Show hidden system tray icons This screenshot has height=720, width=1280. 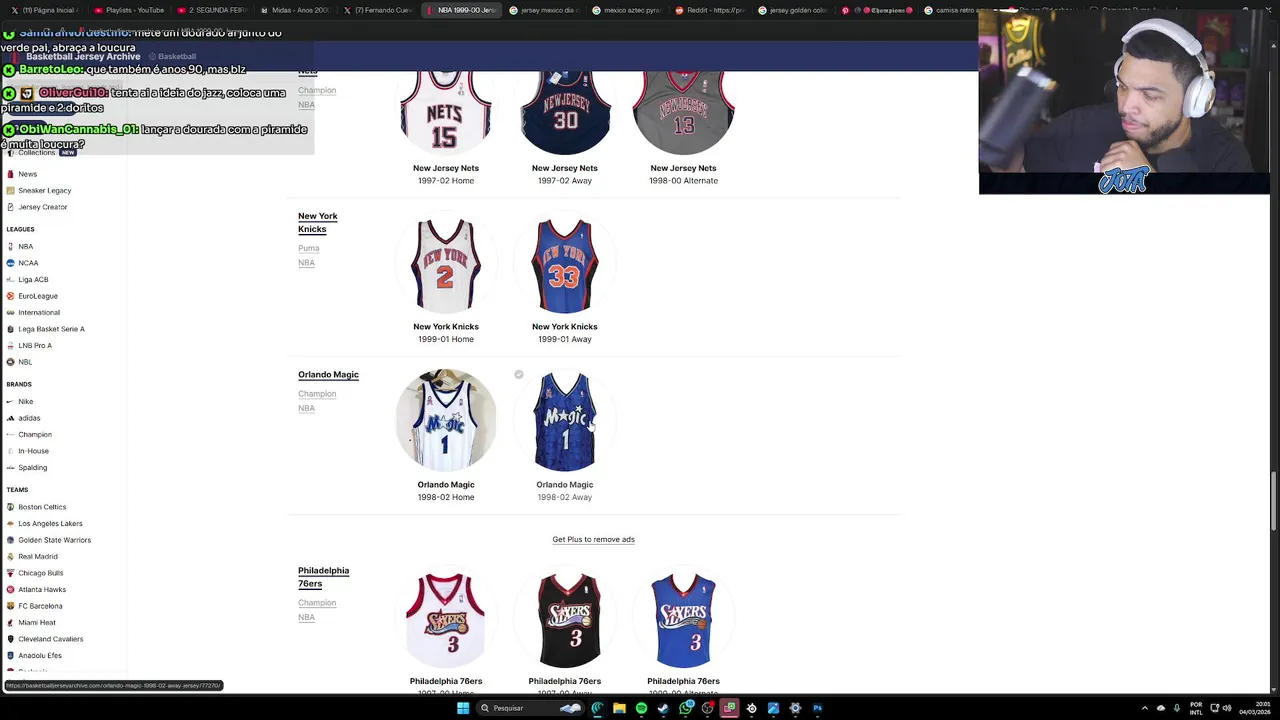tap(1144, 708)
